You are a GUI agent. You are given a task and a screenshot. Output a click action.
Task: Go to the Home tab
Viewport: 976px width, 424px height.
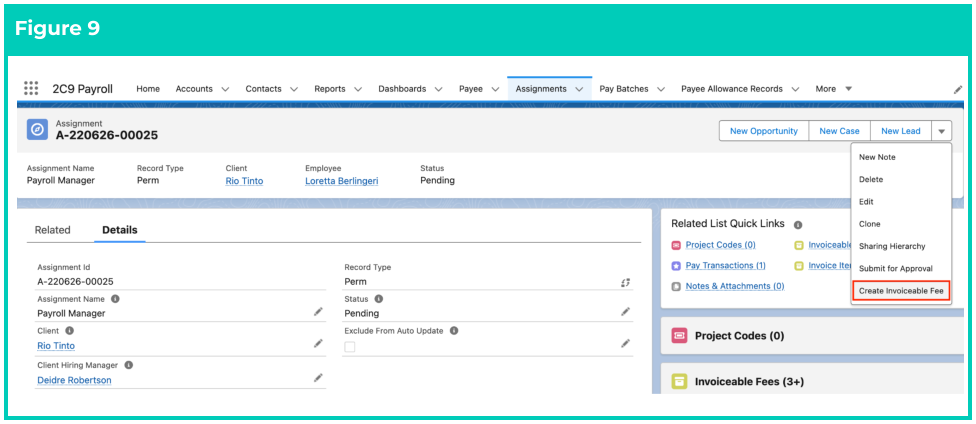click(148, 89)
